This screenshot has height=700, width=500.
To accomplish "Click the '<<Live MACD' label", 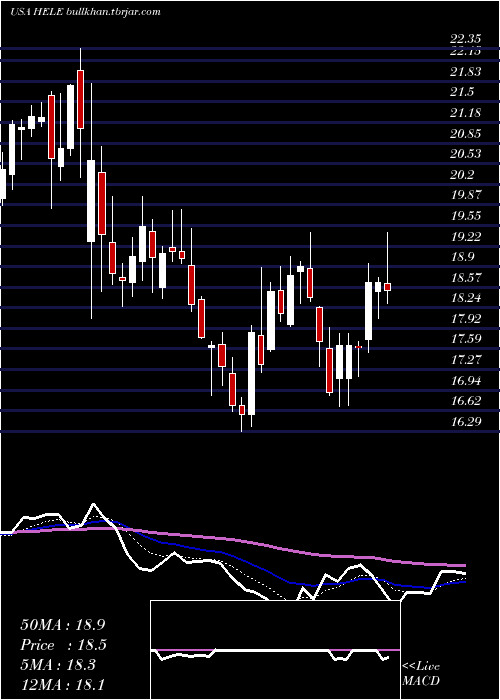I will [x=421, y=674].
